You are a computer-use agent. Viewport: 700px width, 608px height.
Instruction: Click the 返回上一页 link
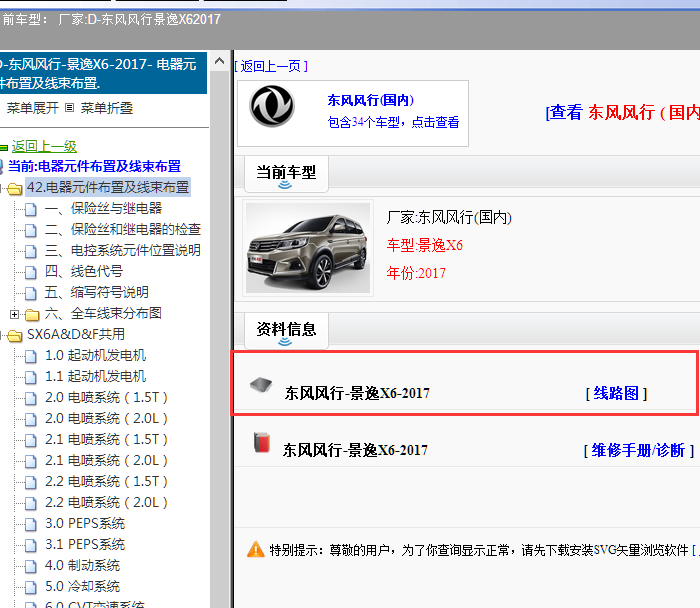271,67
